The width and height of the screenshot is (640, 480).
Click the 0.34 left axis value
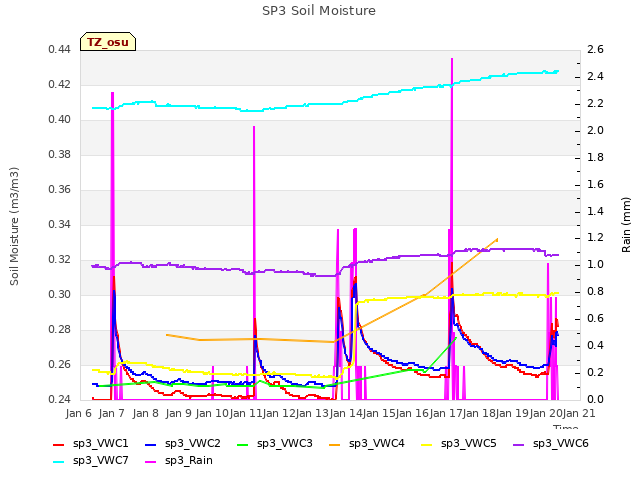[x=60, y=225]
